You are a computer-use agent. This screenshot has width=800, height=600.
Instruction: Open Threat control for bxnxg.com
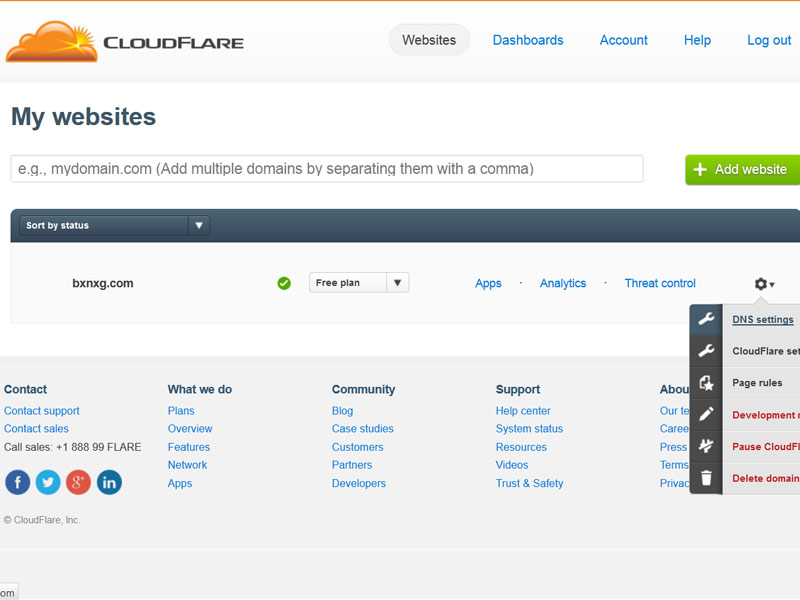(x=660, y=283)
